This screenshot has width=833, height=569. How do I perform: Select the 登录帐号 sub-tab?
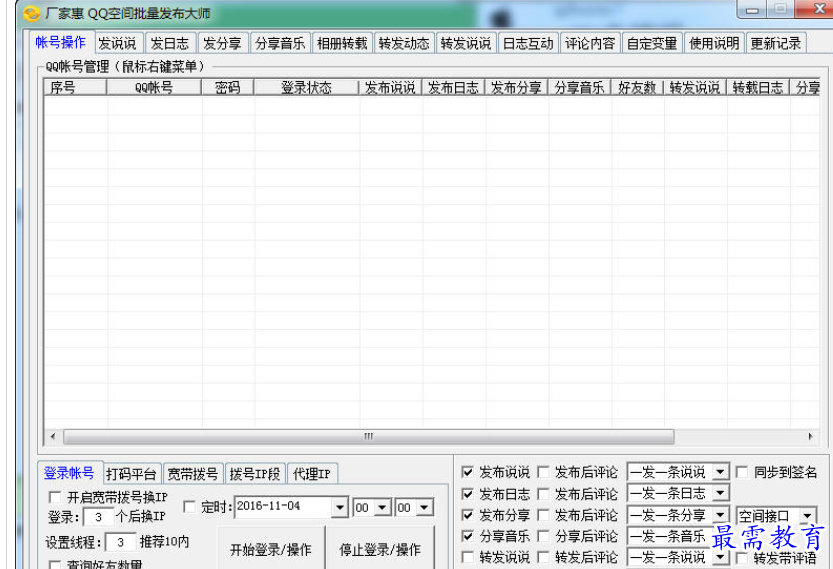69,472
